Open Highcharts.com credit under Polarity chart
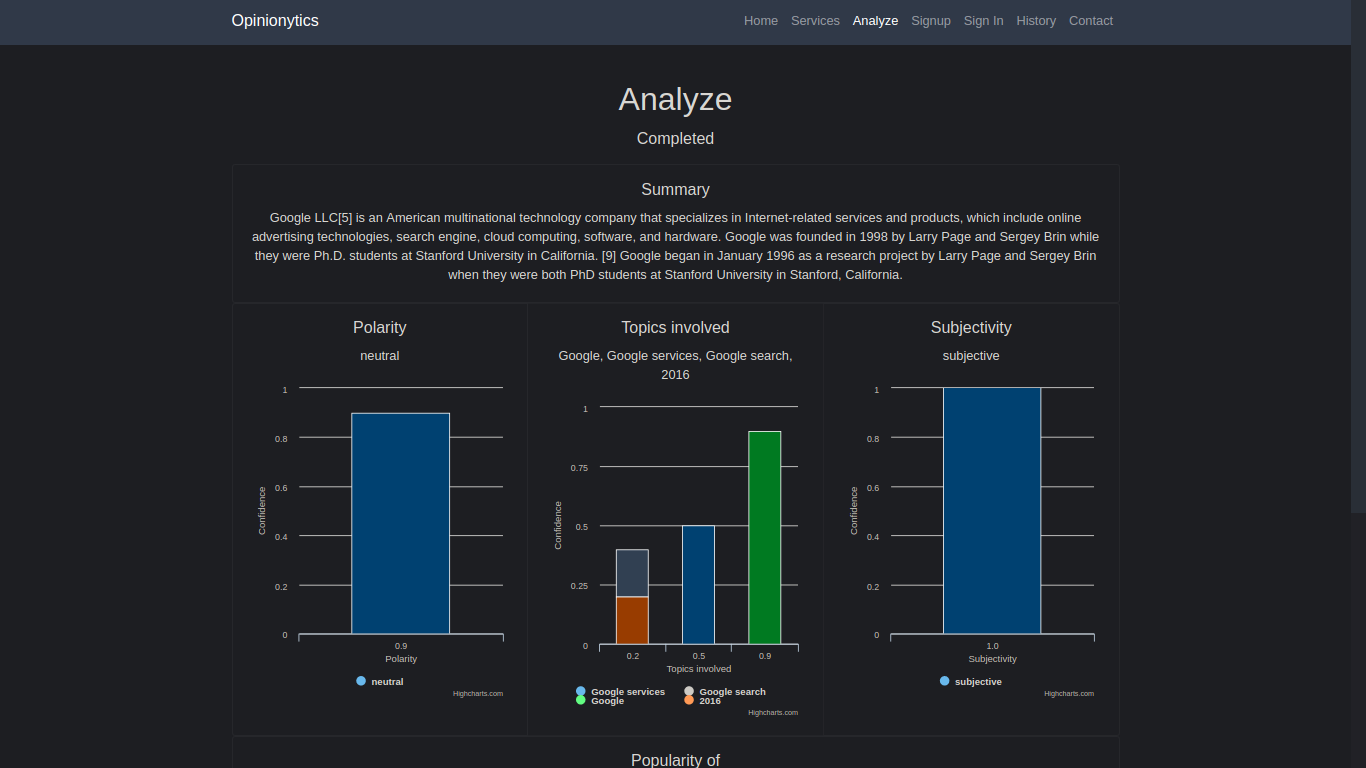The width and height of the screenshot is (1366, 768). (478, 693)
